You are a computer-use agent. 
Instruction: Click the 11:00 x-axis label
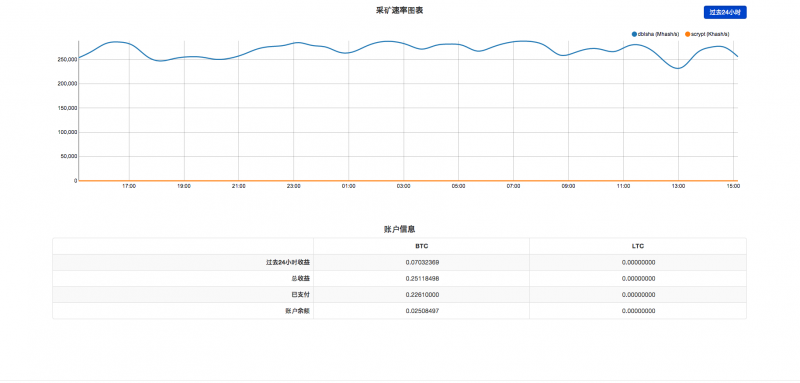(623, 187)
